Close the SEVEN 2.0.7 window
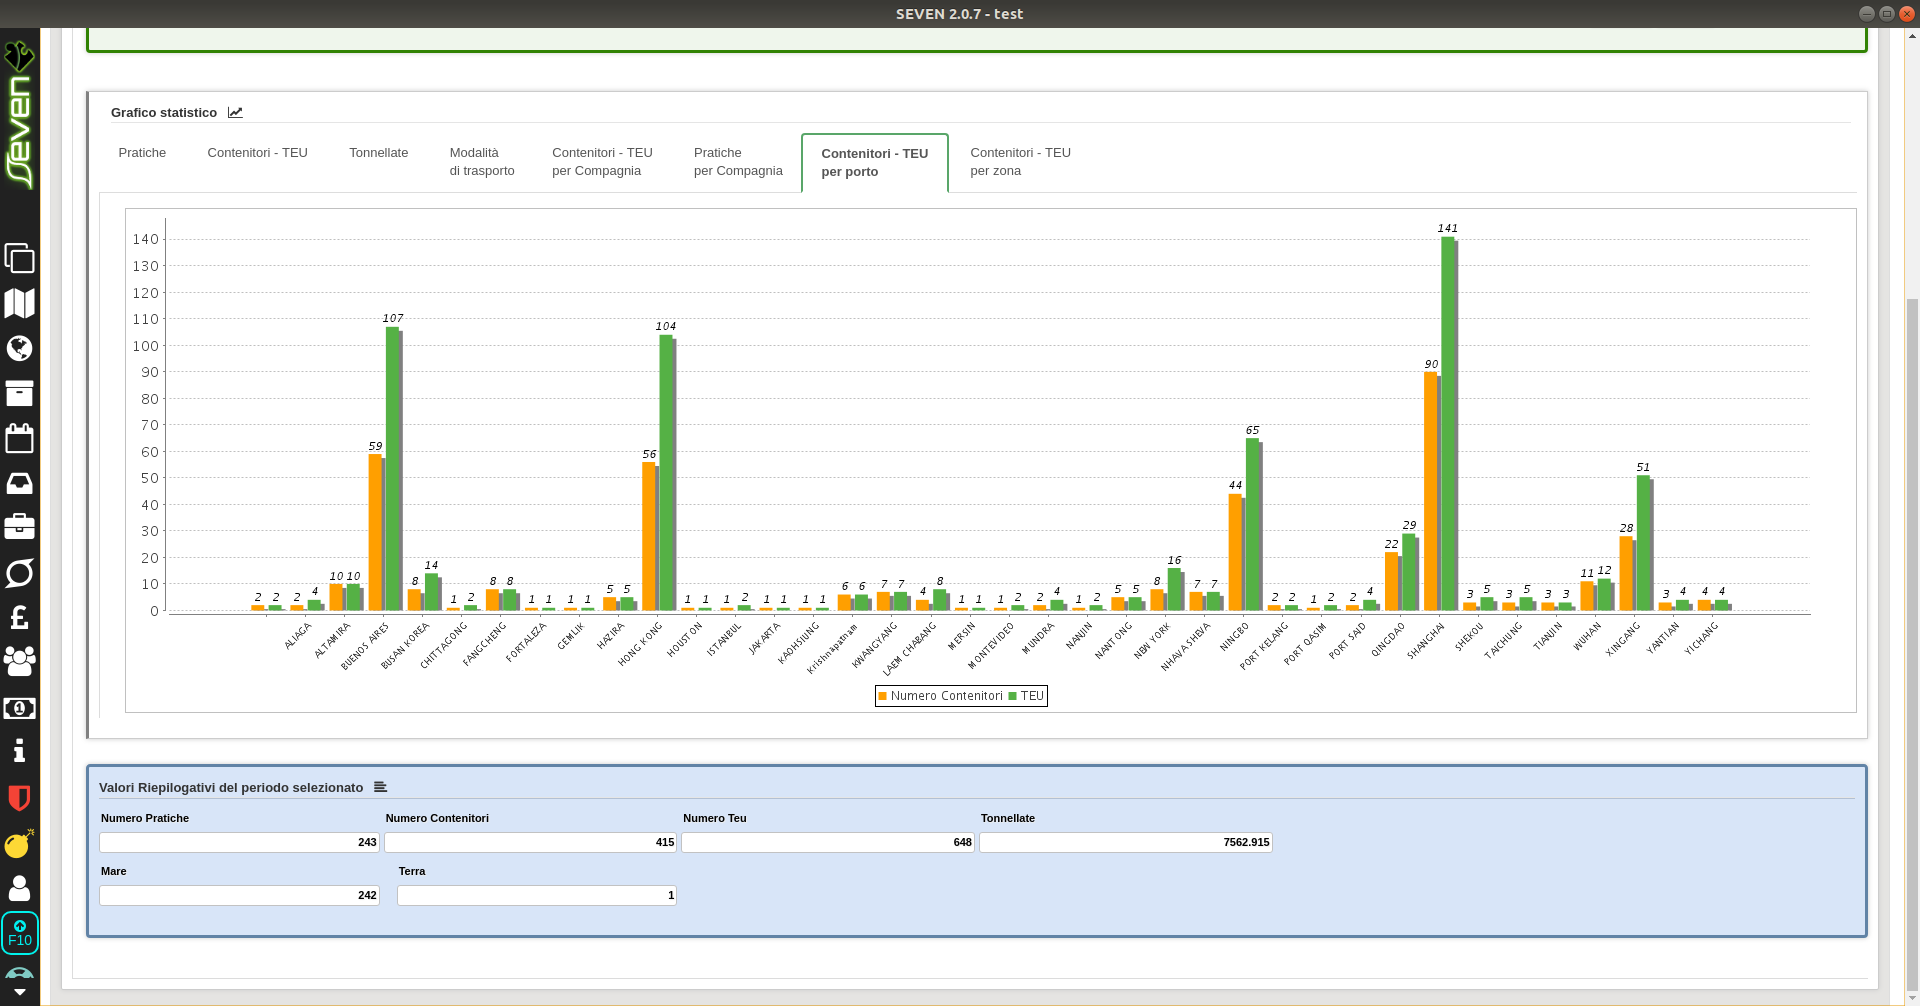 (x=1906, y=13)
